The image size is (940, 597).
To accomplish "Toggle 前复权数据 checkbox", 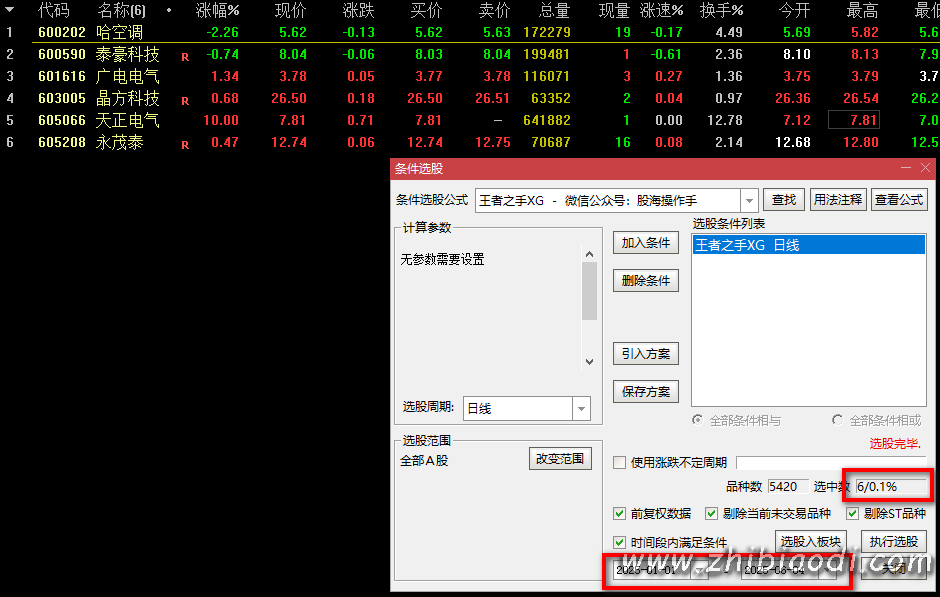I will coord(620,514).
